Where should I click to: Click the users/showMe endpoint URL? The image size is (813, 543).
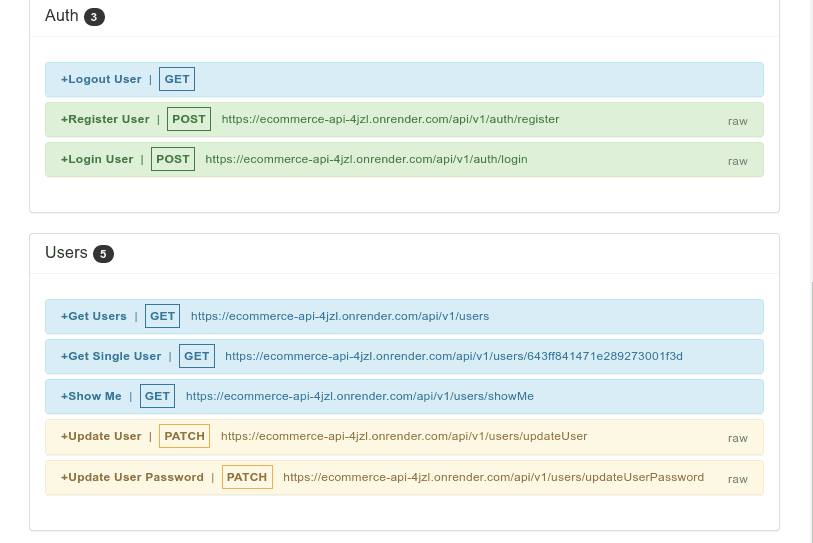359,396
